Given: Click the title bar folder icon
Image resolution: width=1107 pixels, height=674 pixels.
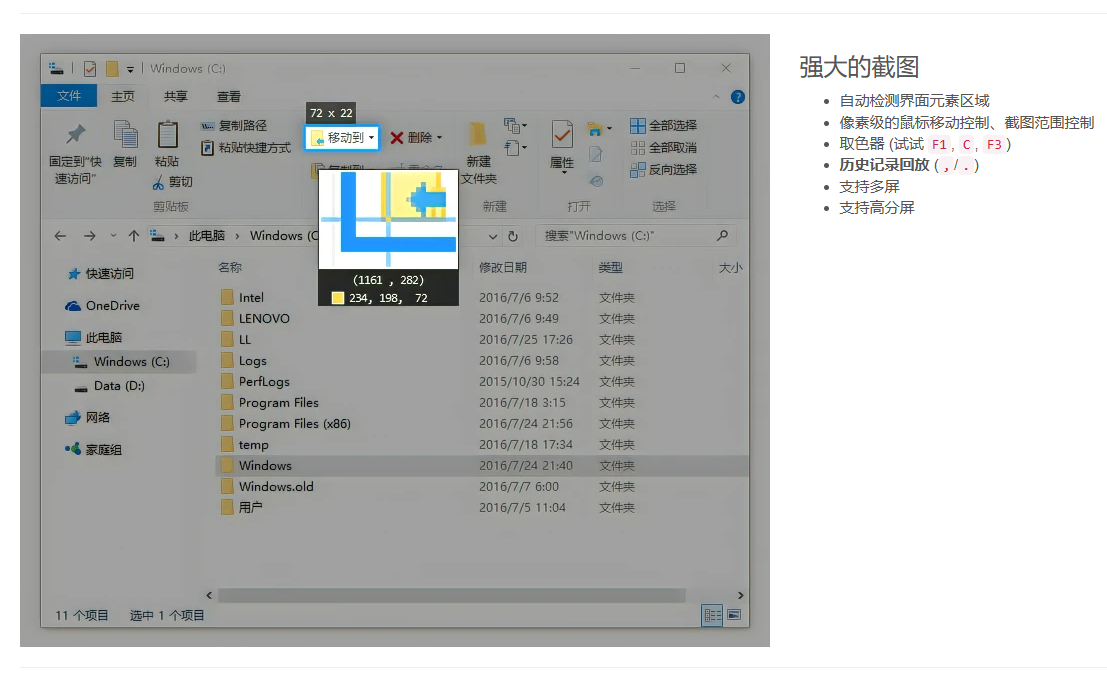Looking at the screenshot, I should click(x=112, y=68).
